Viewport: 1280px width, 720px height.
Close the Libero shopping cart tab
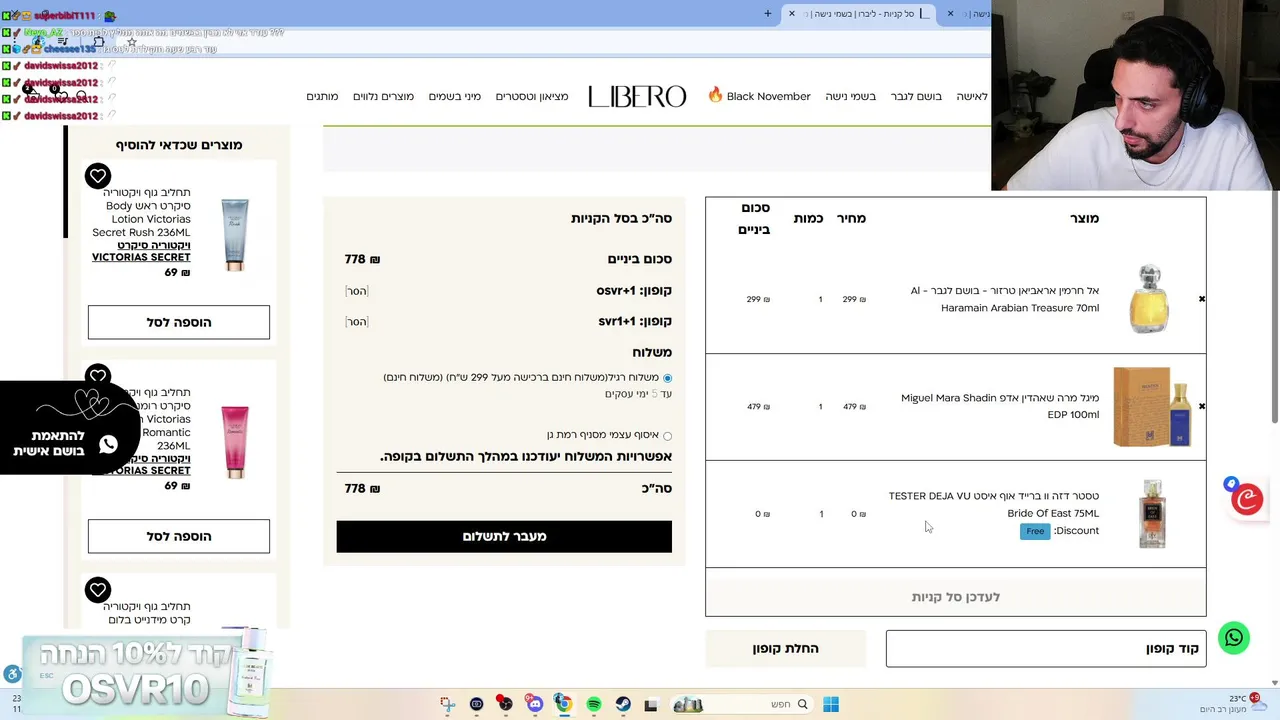(791, 13)
